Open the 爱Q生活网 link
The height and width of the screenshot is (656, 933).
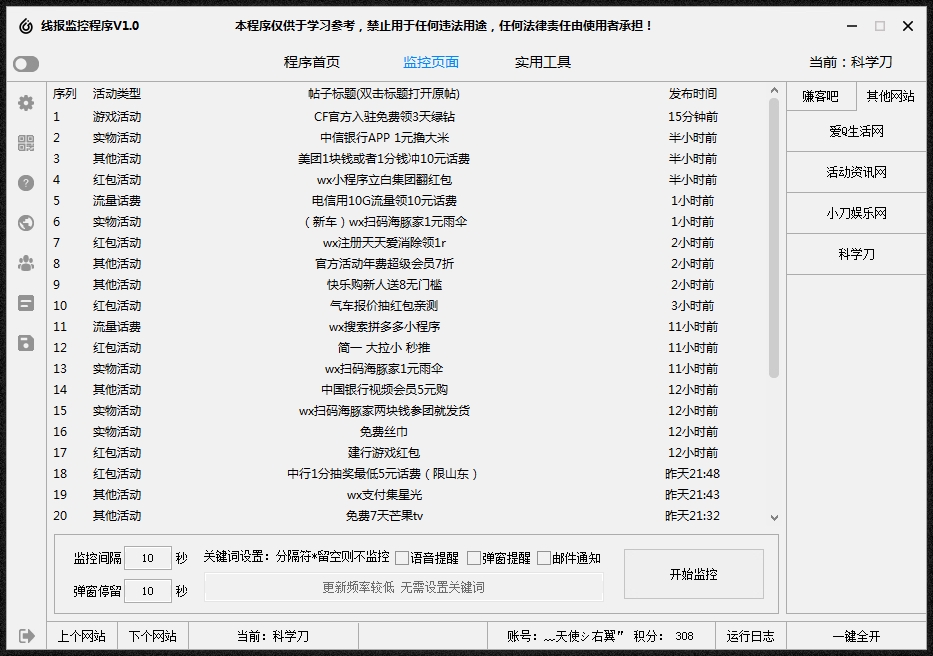856,130
